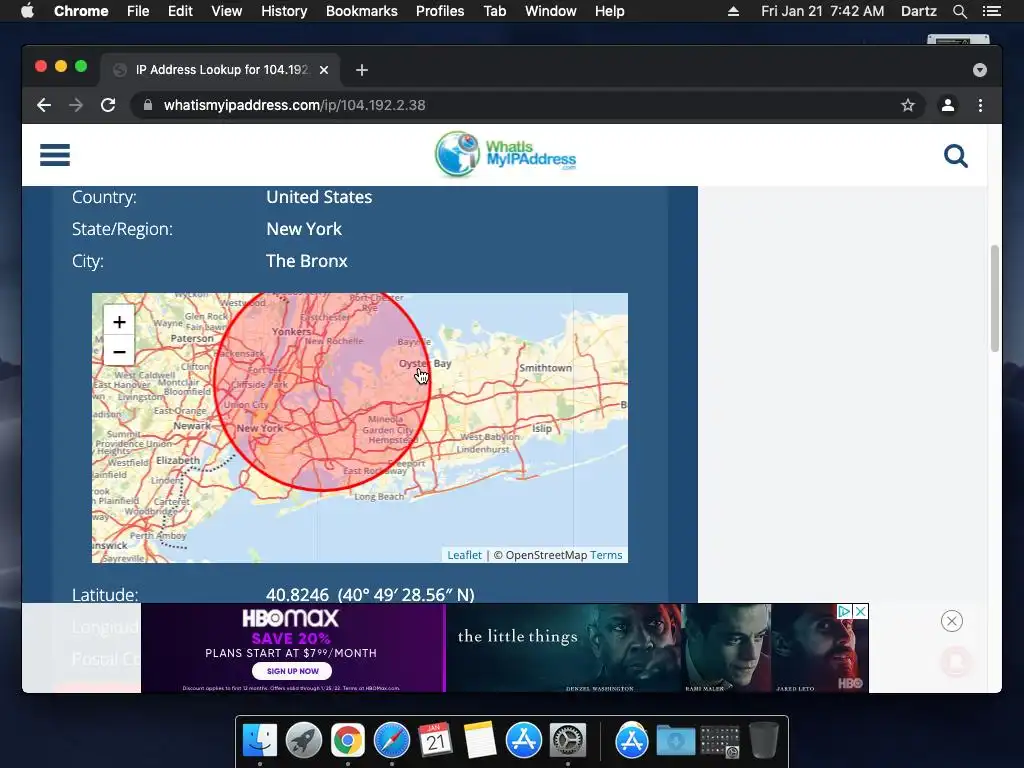
Task: Click "The Bronx" city value
Action: point(306,261)
